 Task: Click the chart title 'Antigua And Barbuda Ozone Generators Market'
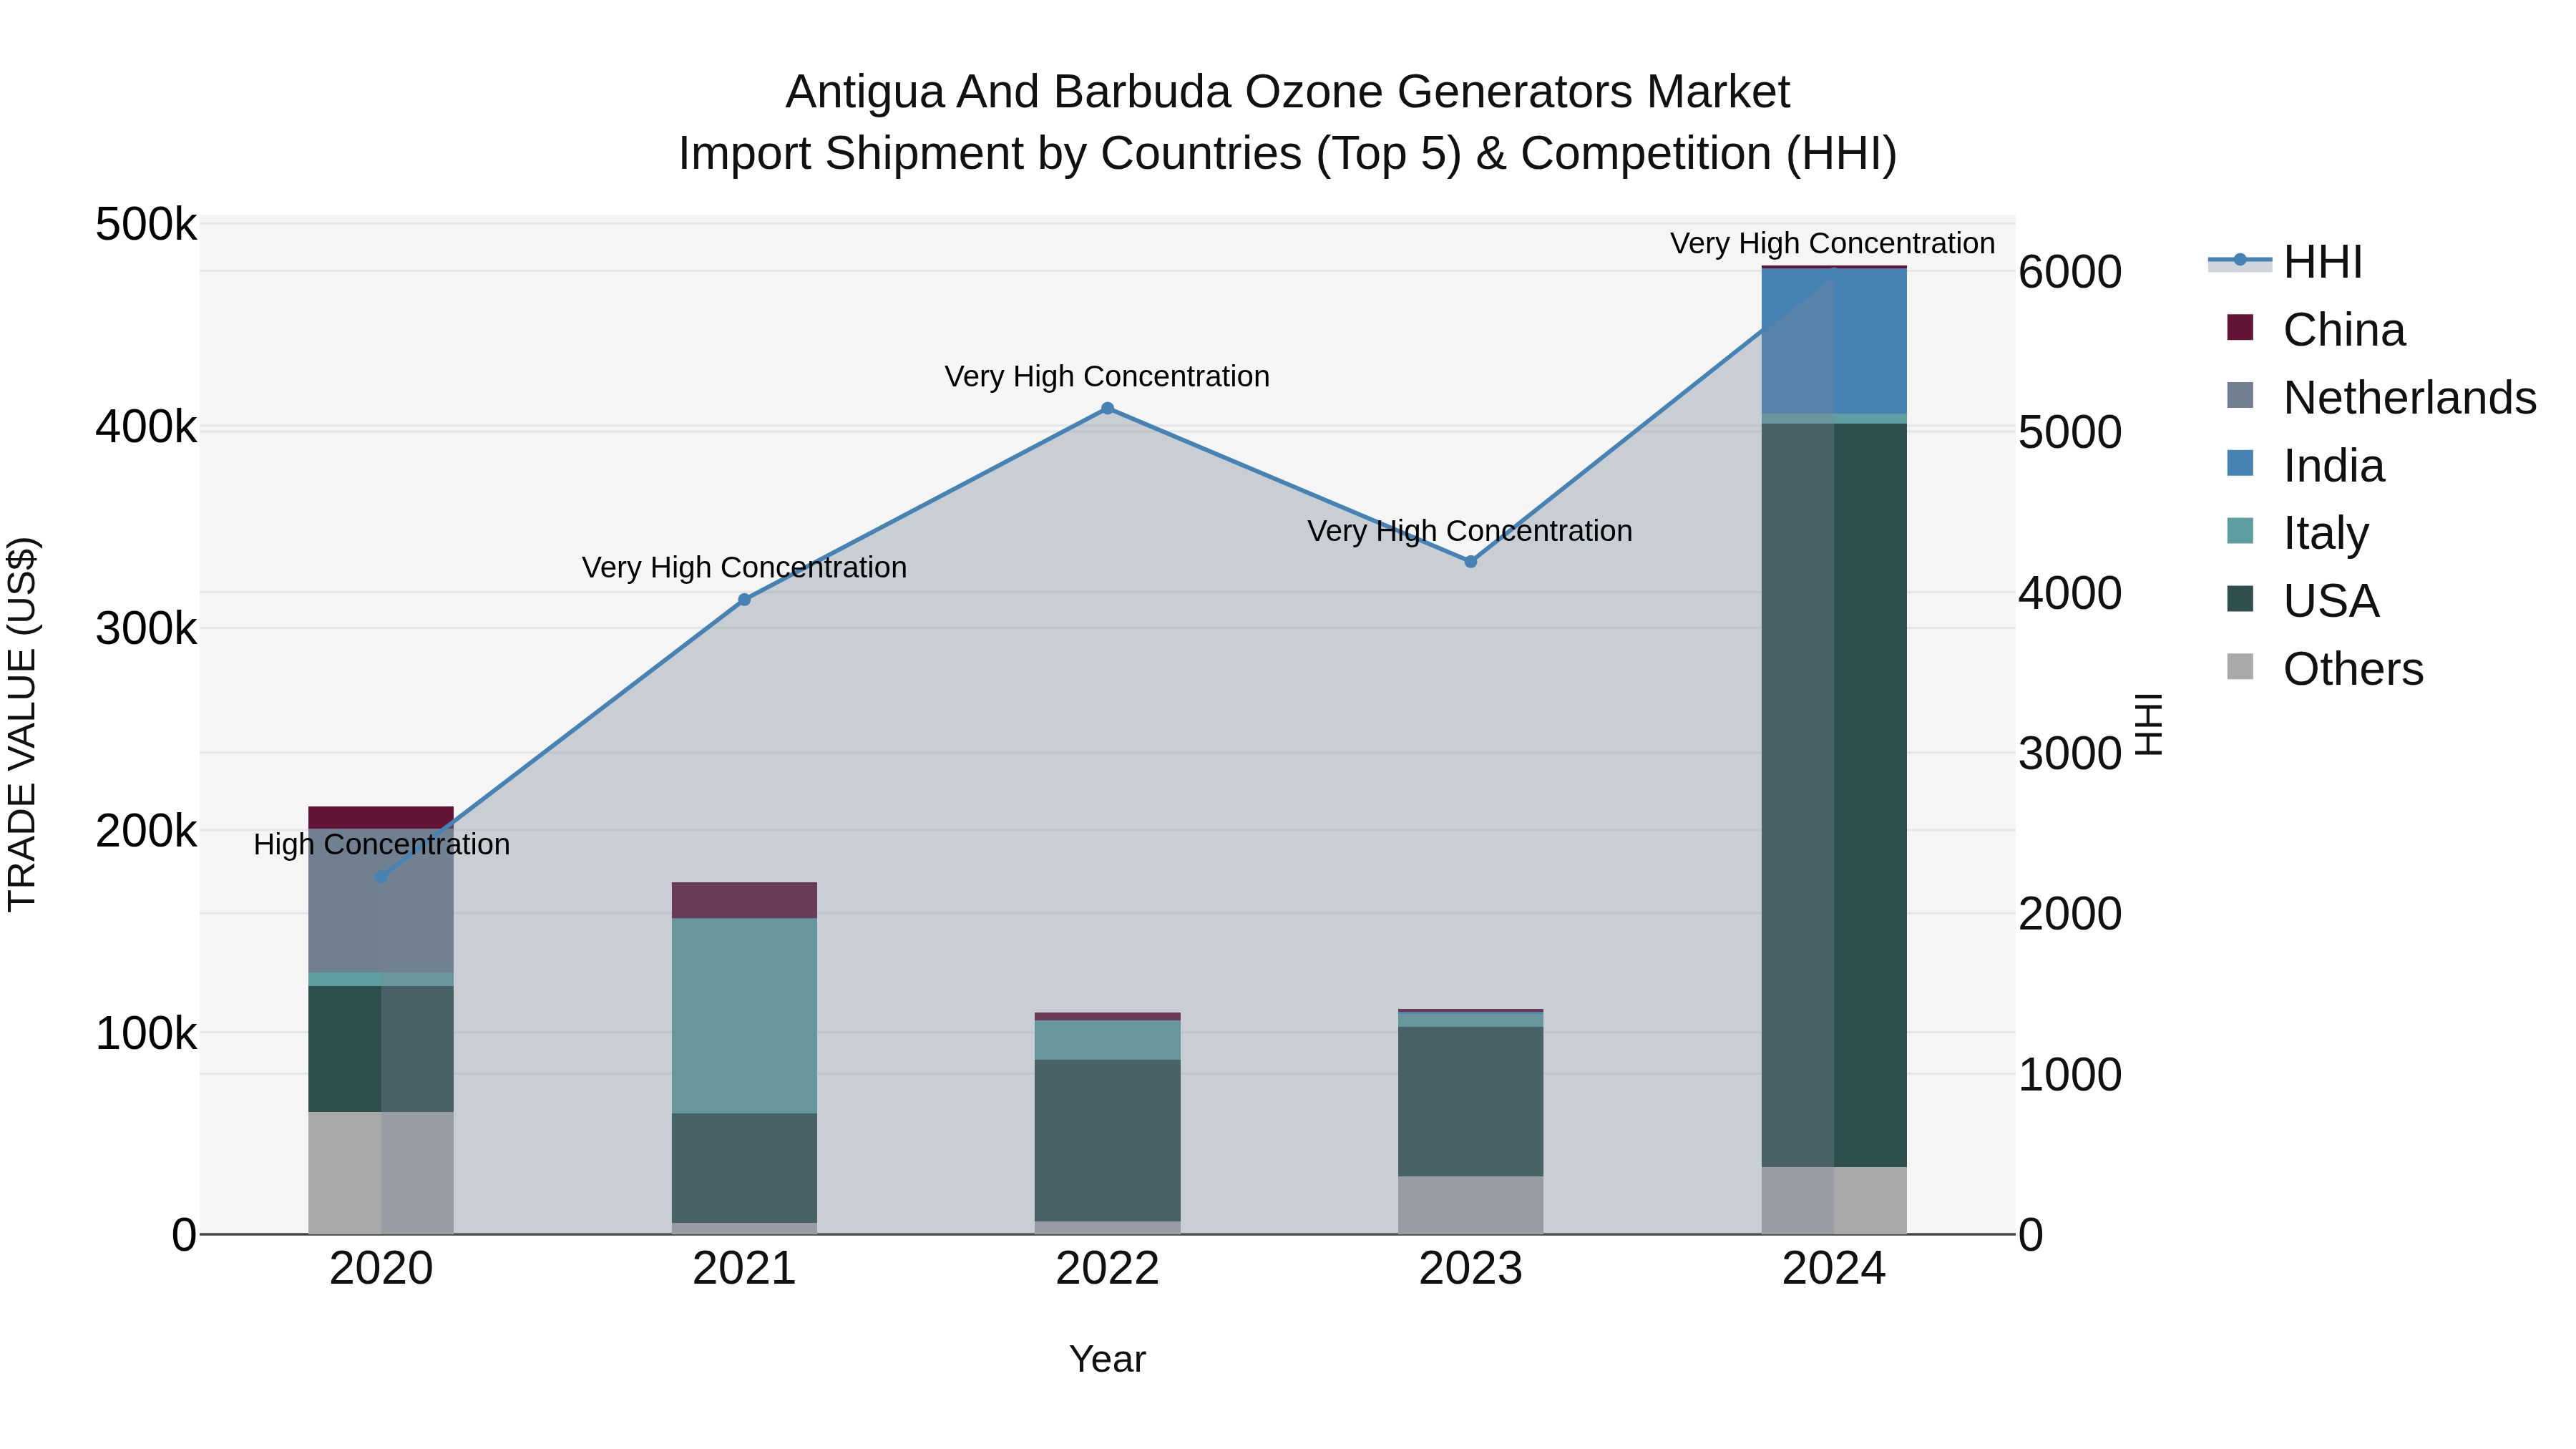[1288, 92]
